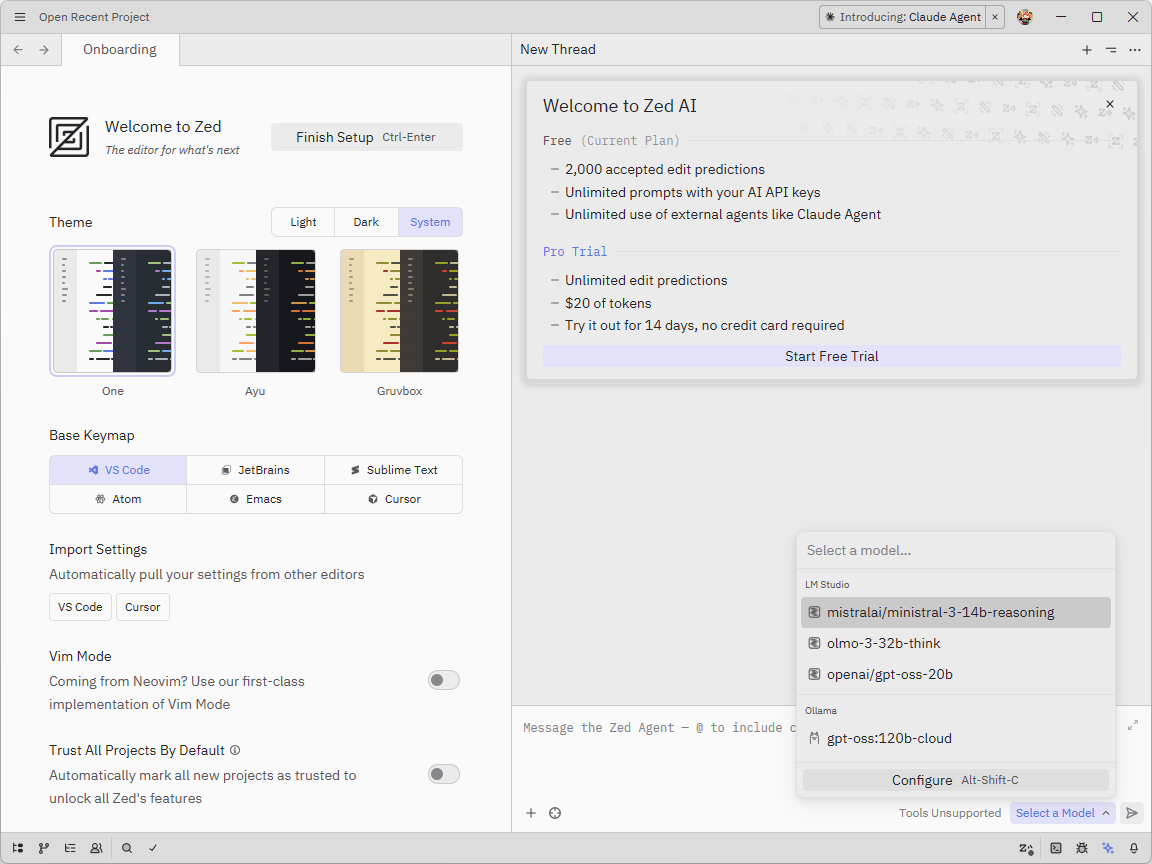Toggle Vim Mode switch
1152x864 pixels.
click(x=444, y=680)
